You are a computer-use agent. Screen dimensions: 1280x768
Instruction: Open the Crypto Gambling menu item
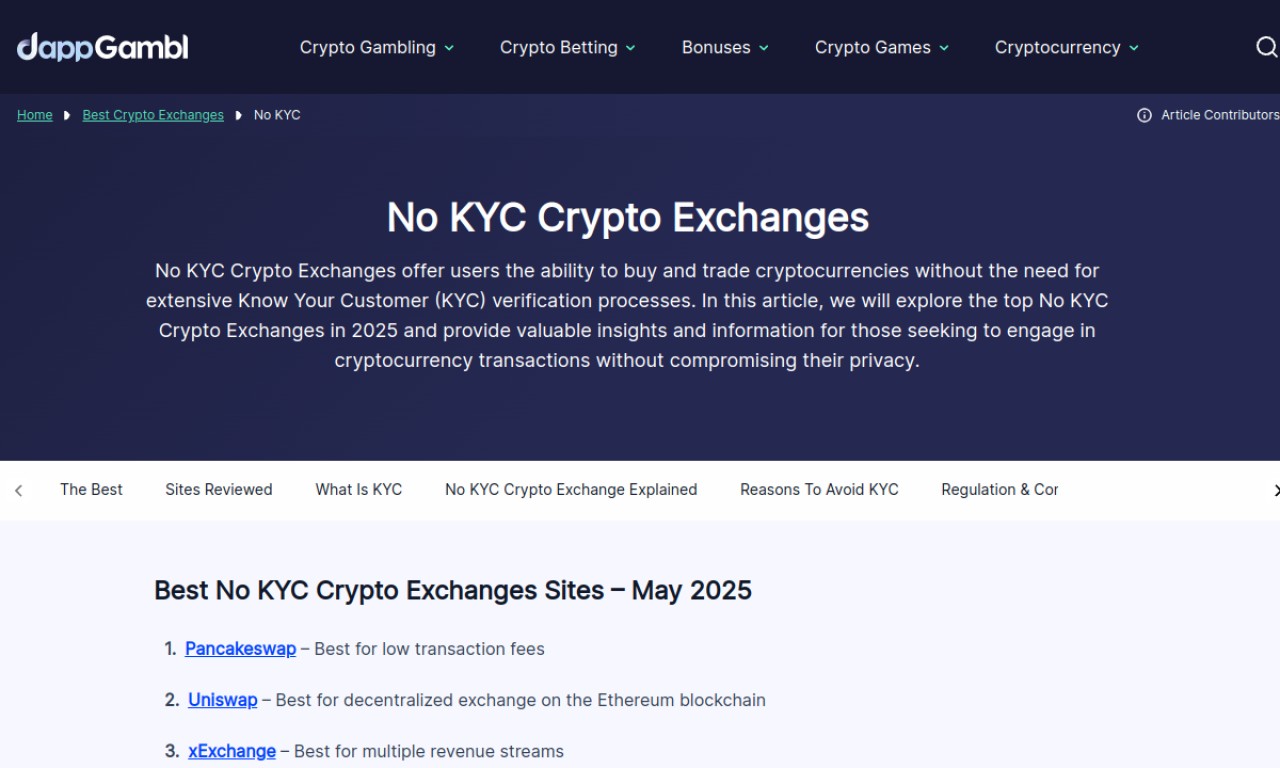(x=368, y=47)
